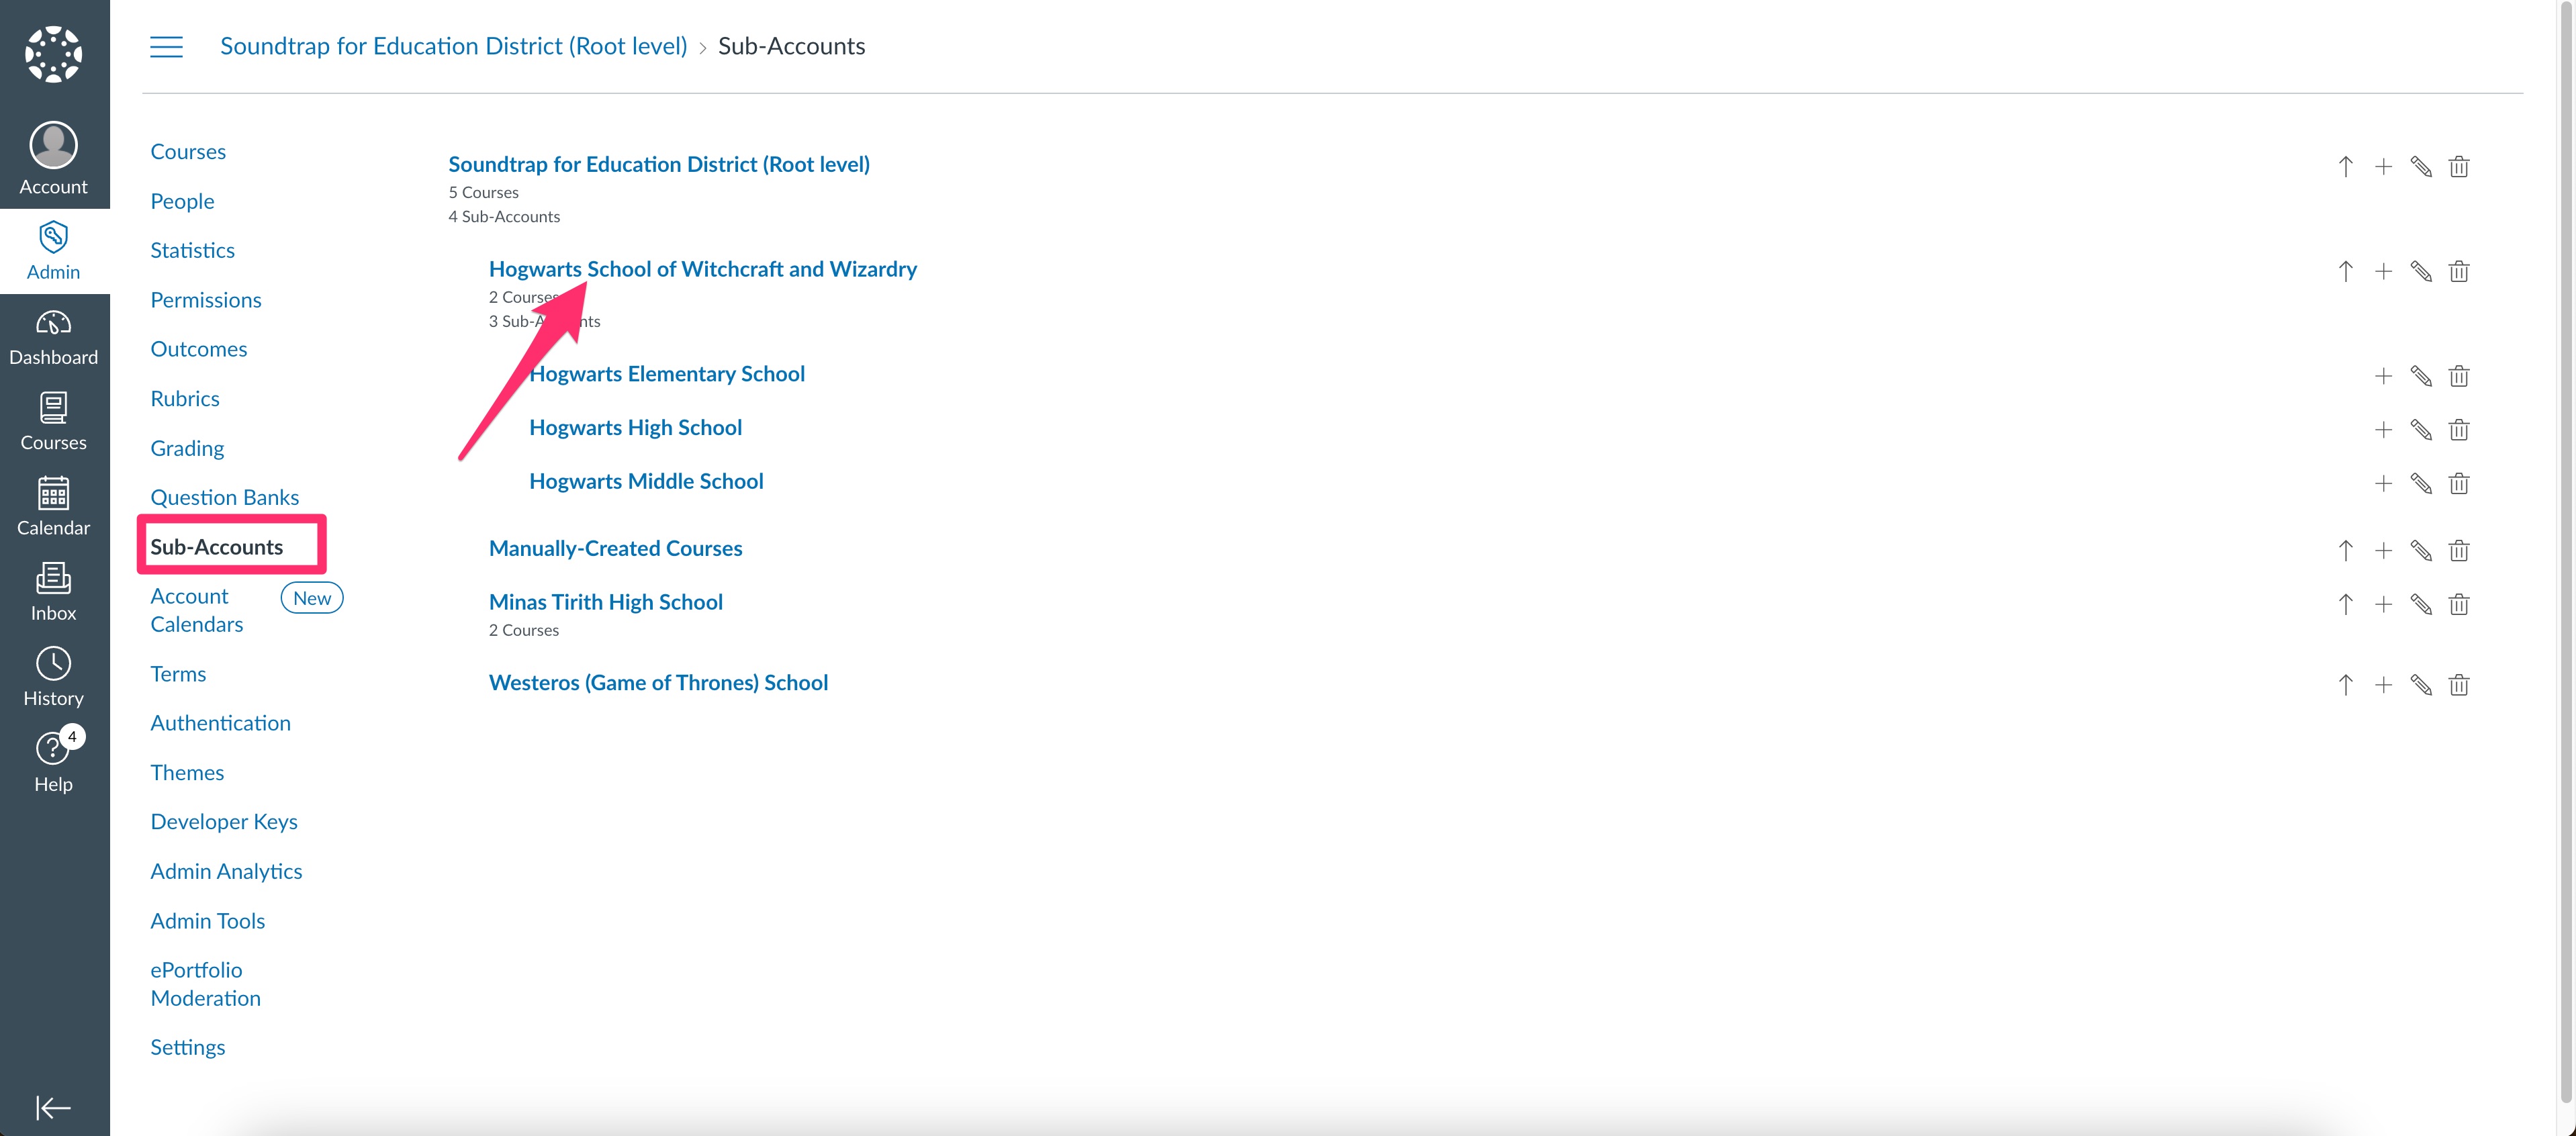
Task: Click the New badge next to Account Calendars
Action: pyautogui.click(x=312, y=597)
